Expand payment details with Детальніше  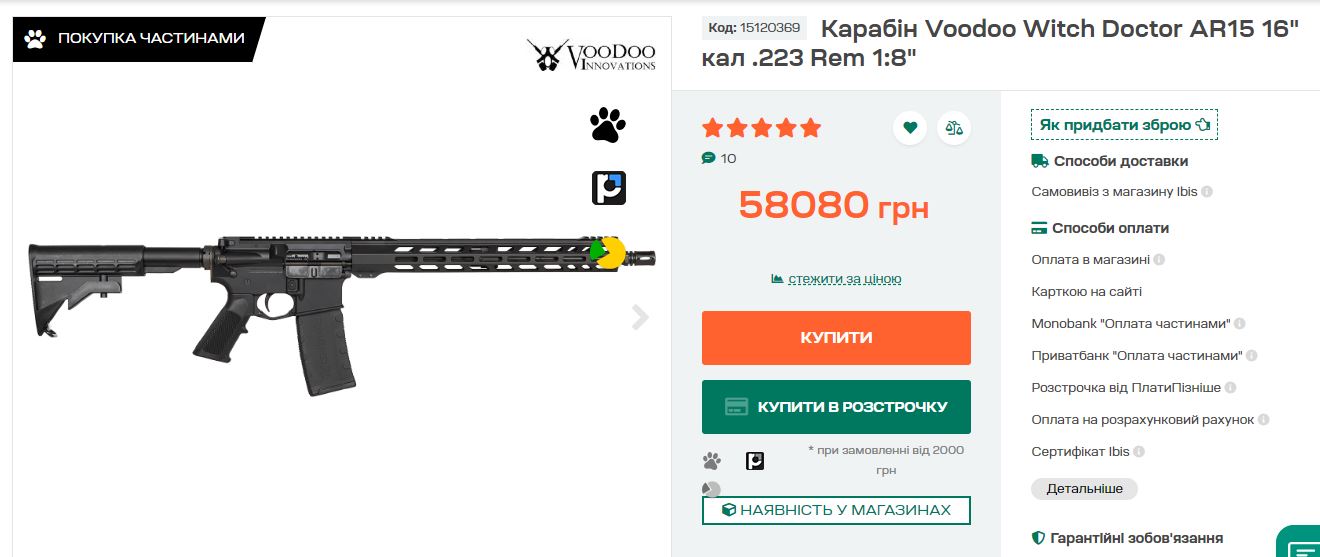pos(1084,489)
